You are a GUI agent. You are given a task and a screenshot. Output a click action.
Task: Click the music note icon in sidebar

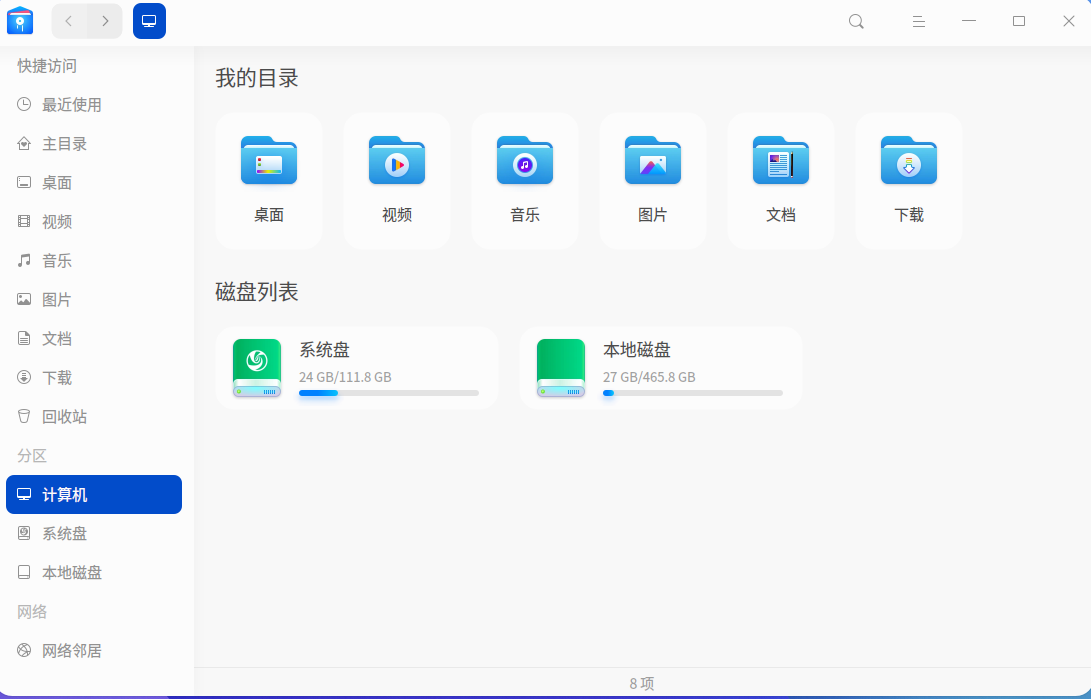point(24,260)
